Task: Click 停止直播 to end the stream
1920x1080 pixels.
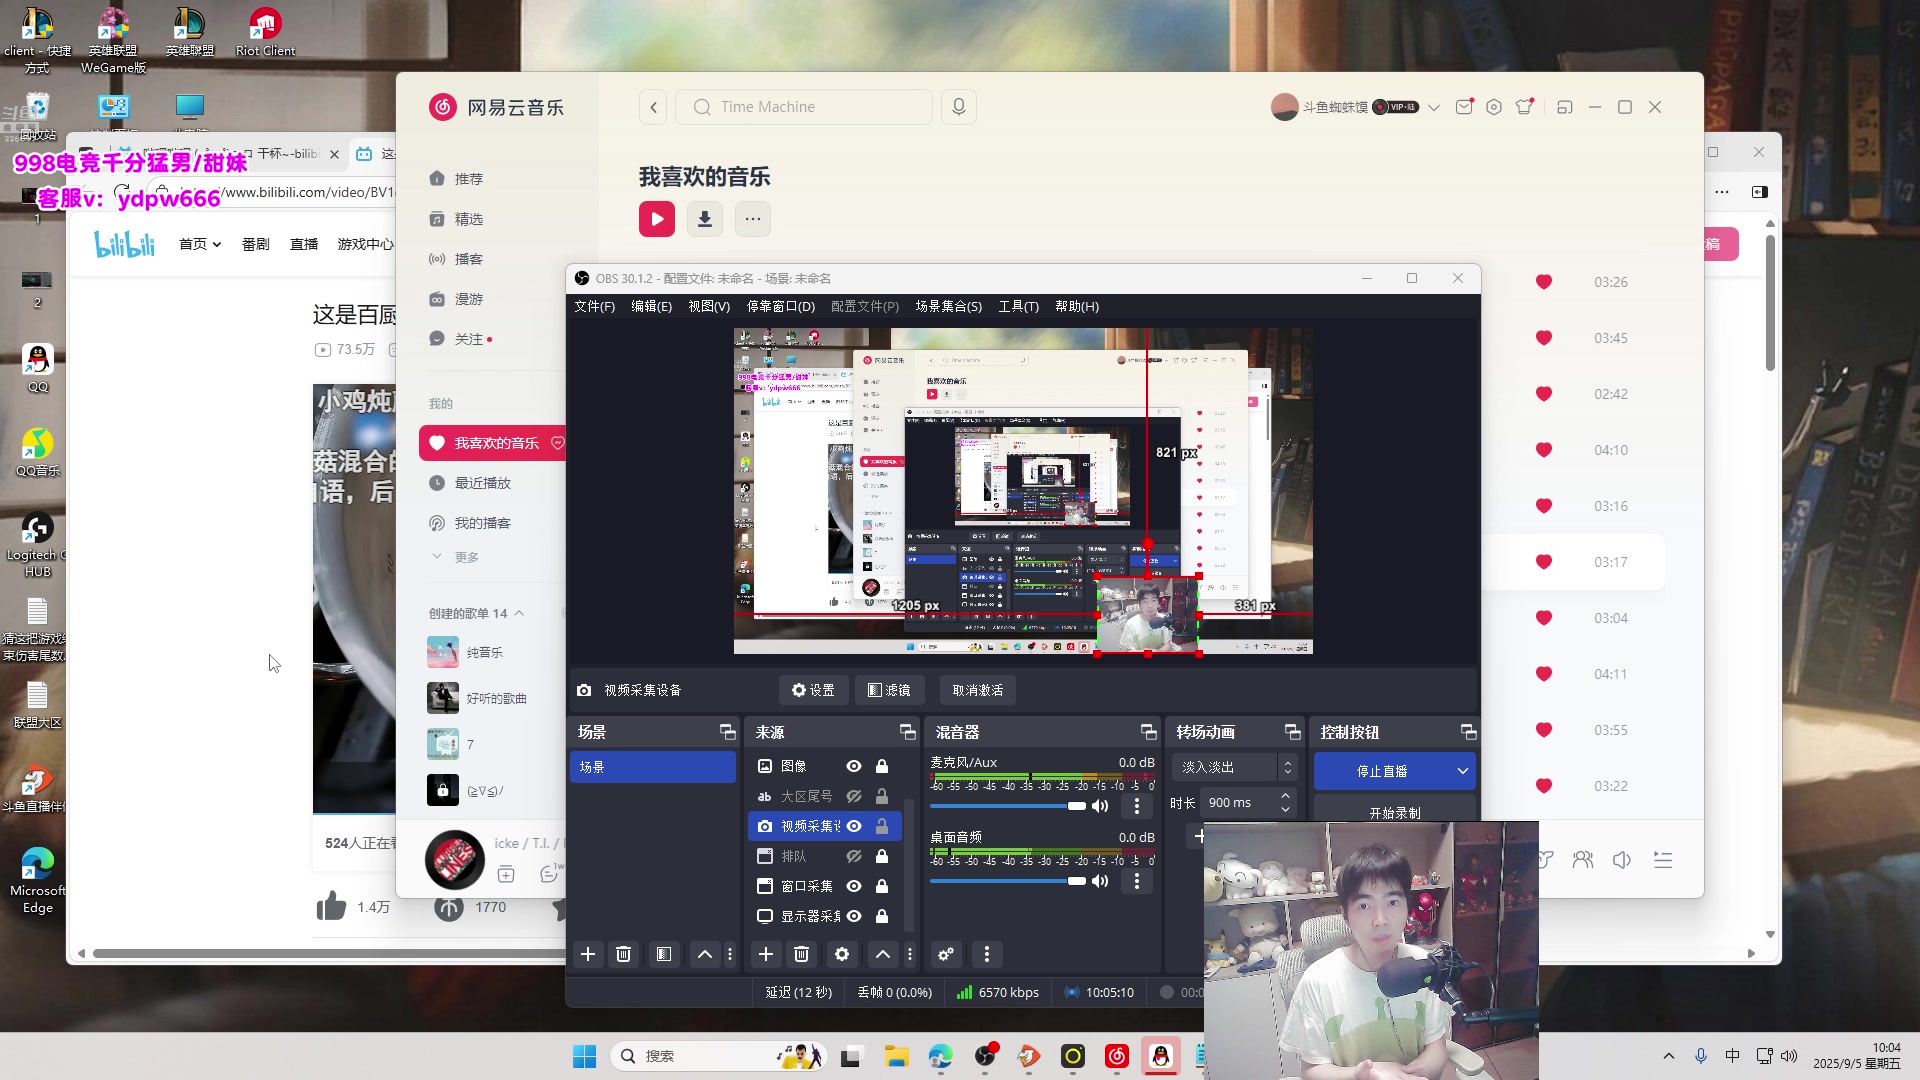Action: pyautogui.click(x=1382, y=771)
